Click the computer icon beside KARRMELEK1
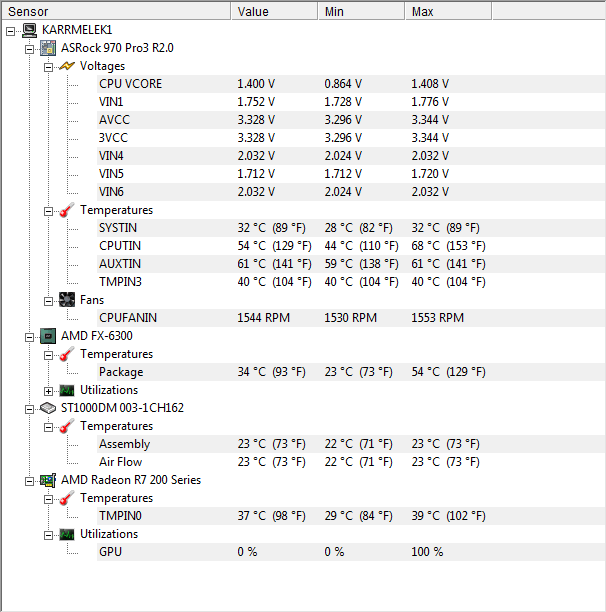 [x=30, y=30]
